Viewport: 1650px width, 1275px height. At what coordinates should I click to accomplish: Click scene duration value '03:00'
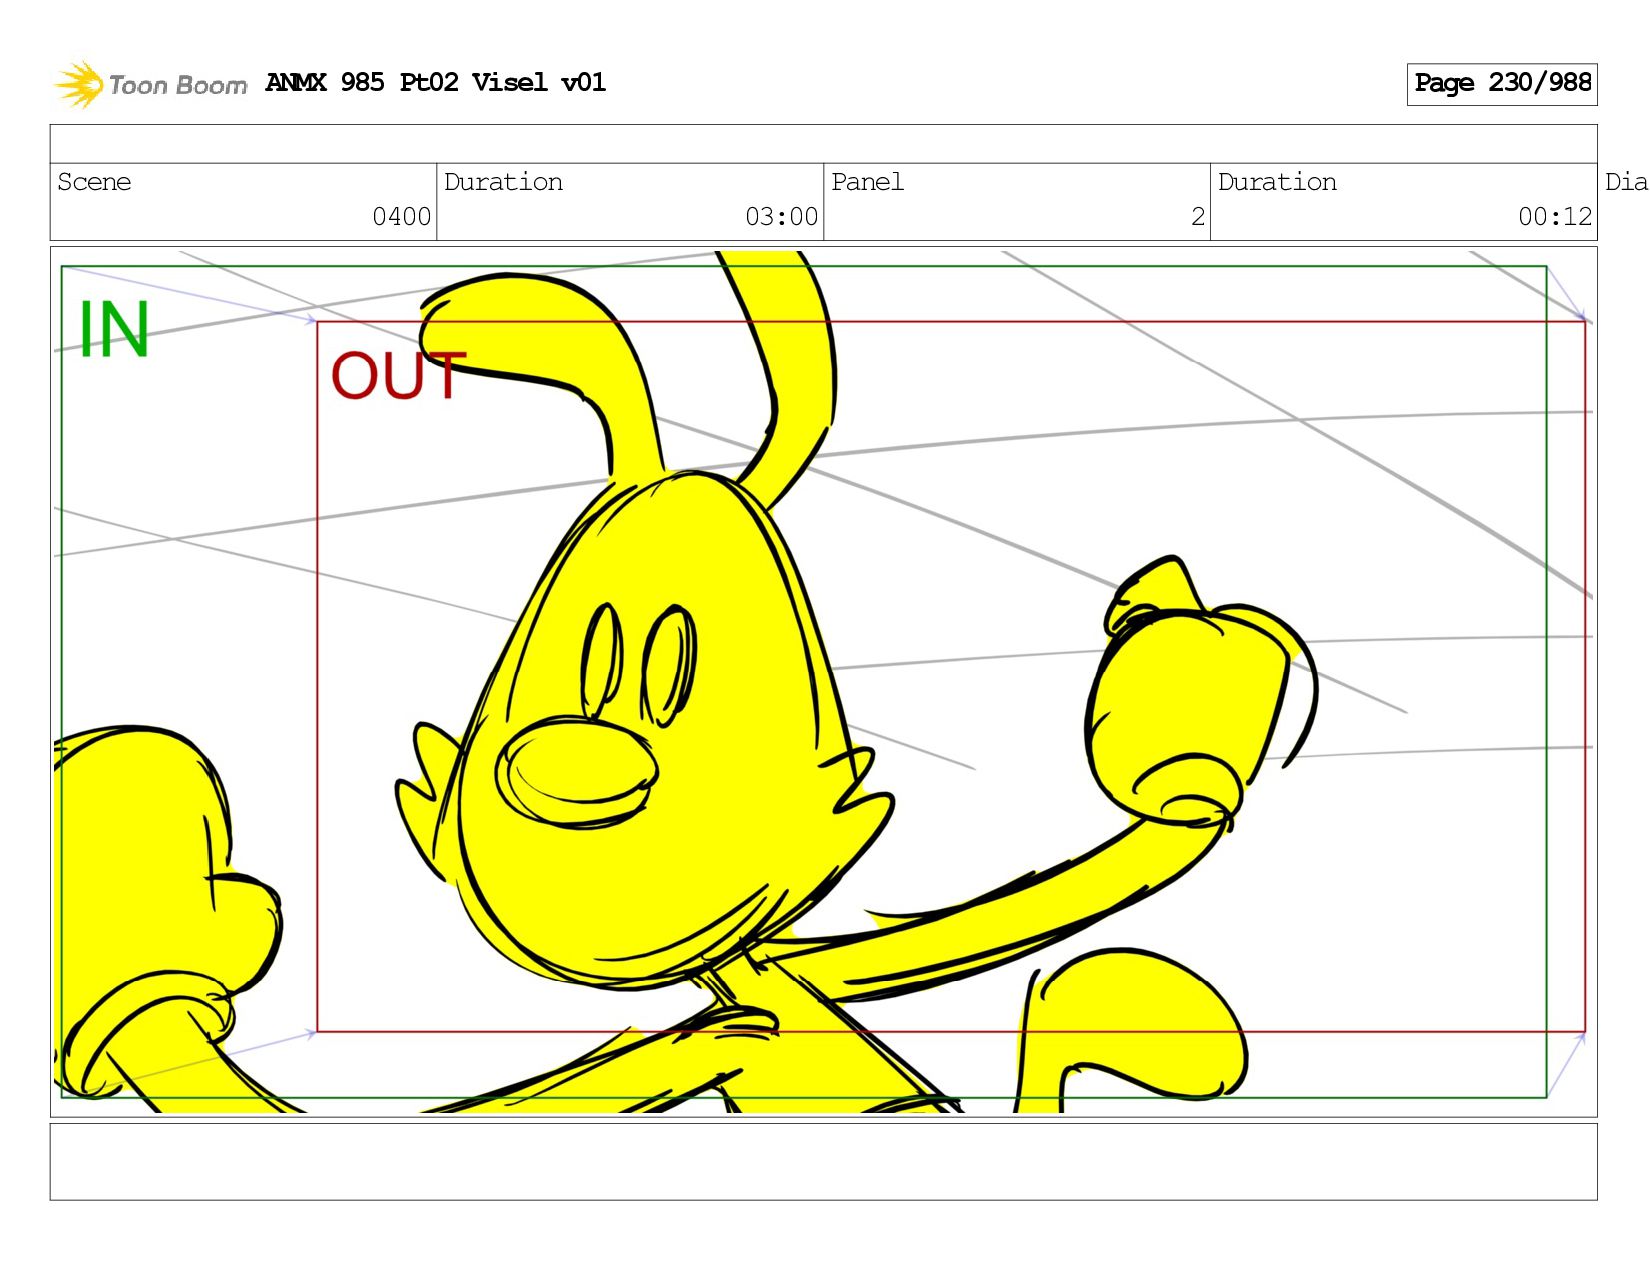click(781, 217)
